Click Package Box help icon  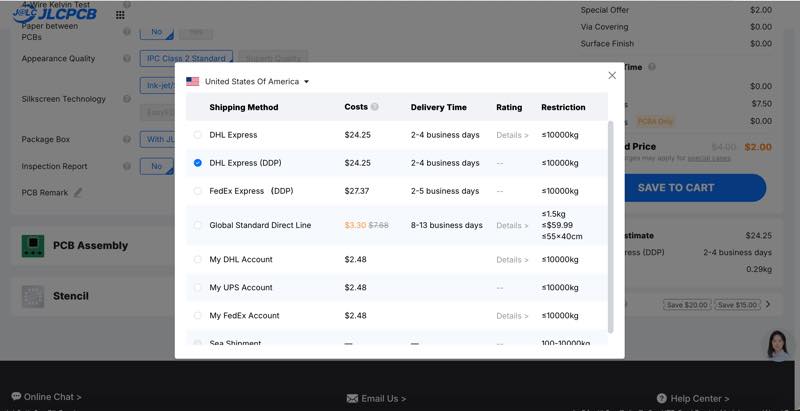click(127, 139)
